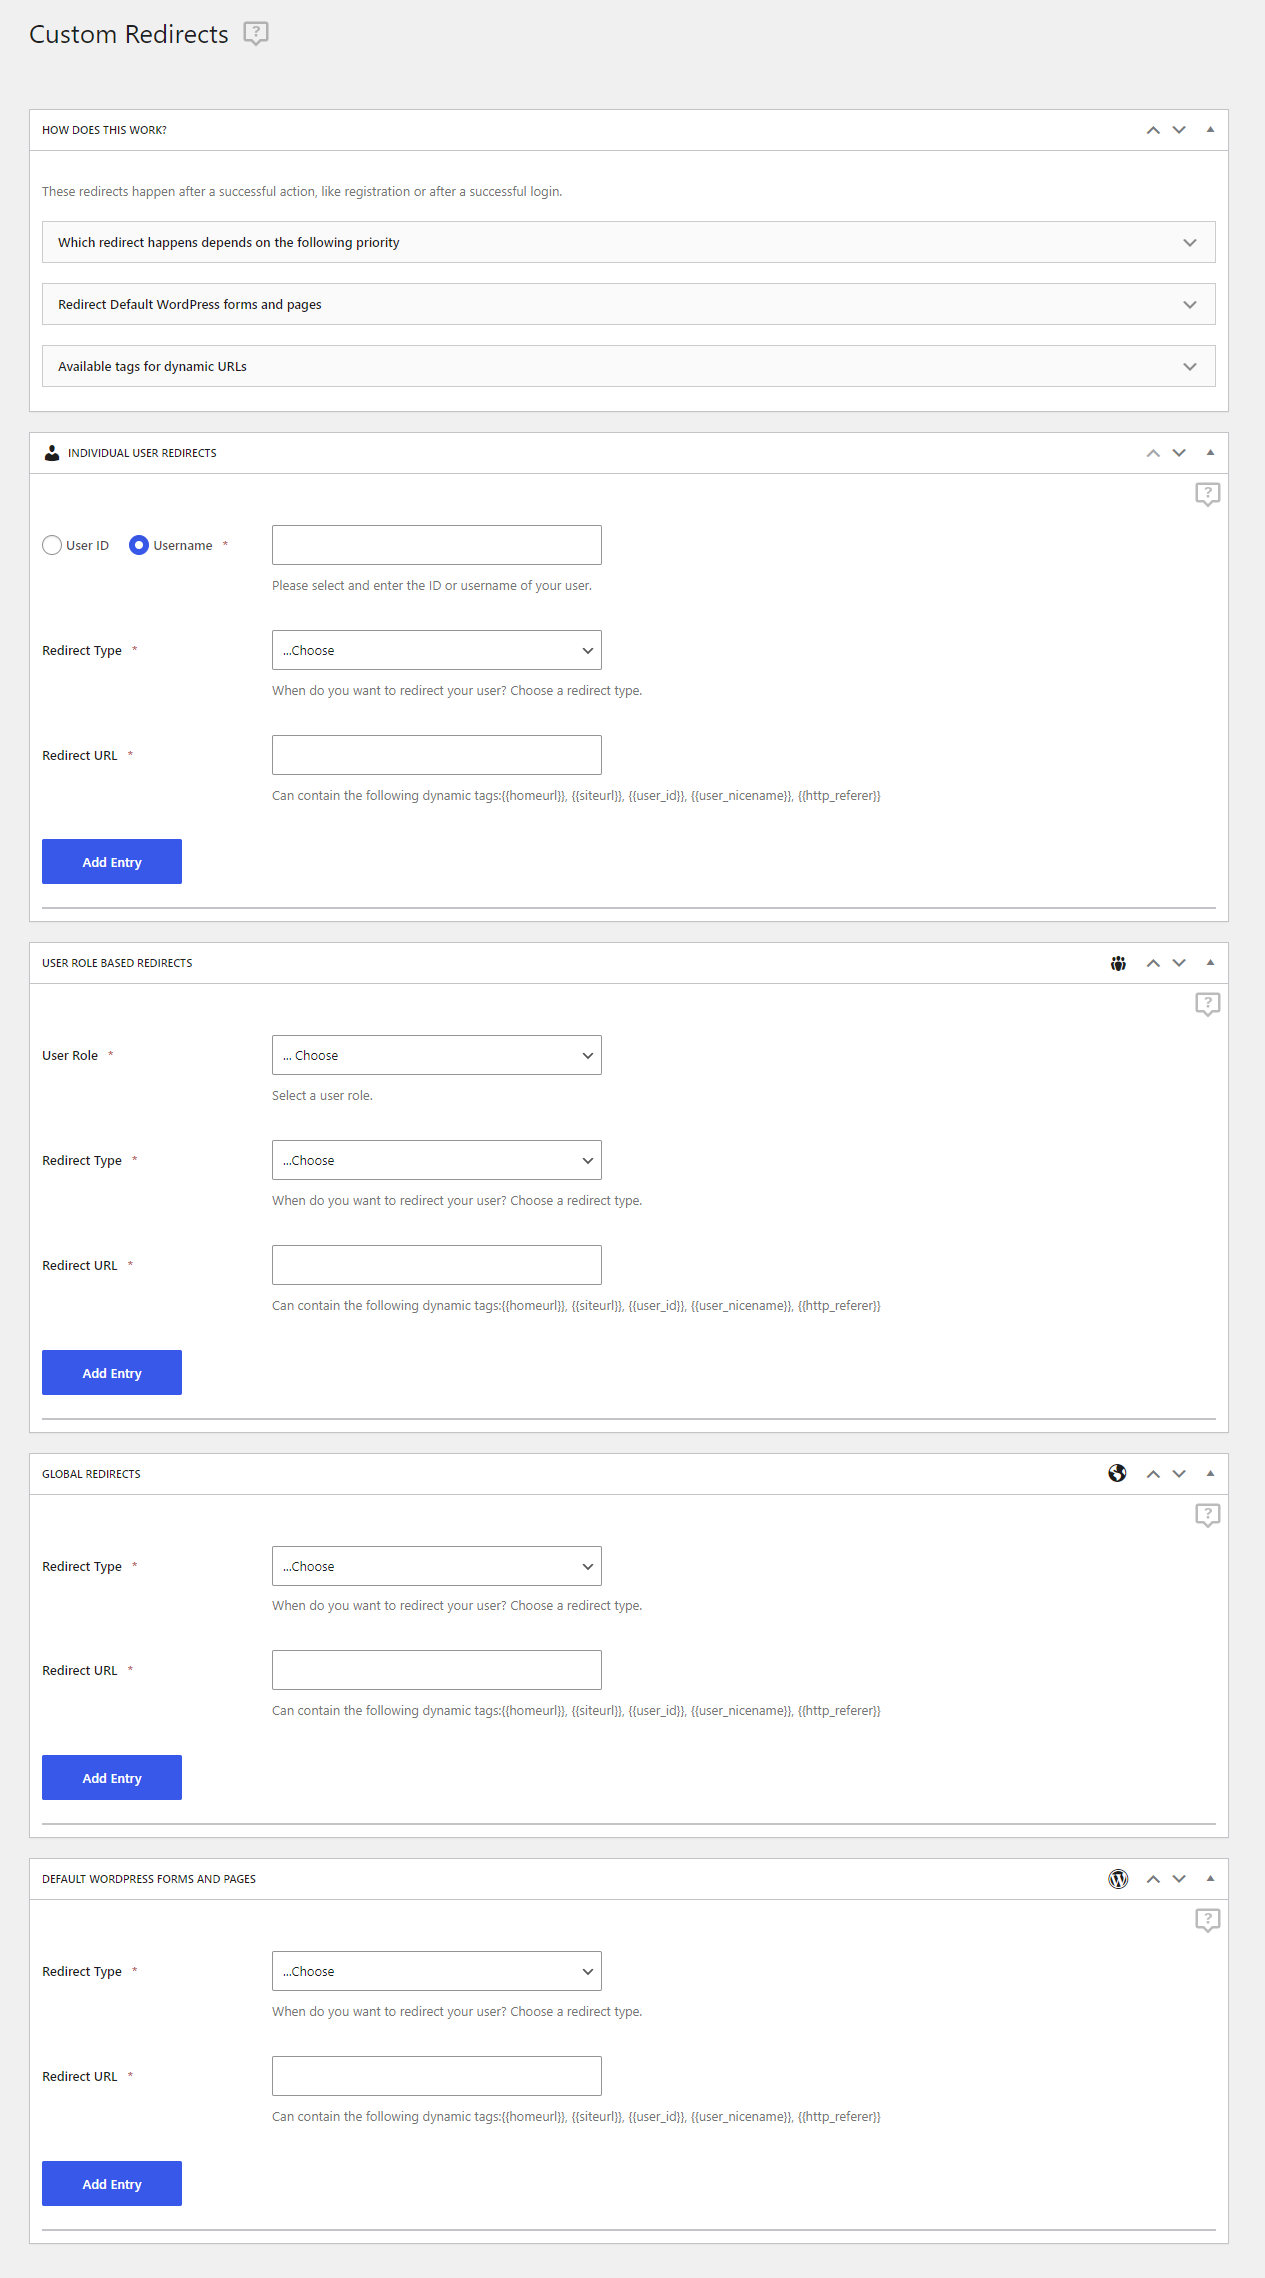Click the WordPress logo icon in panel header
Screen dimensions: 1265x2278
click(x=1118, y=1879)
